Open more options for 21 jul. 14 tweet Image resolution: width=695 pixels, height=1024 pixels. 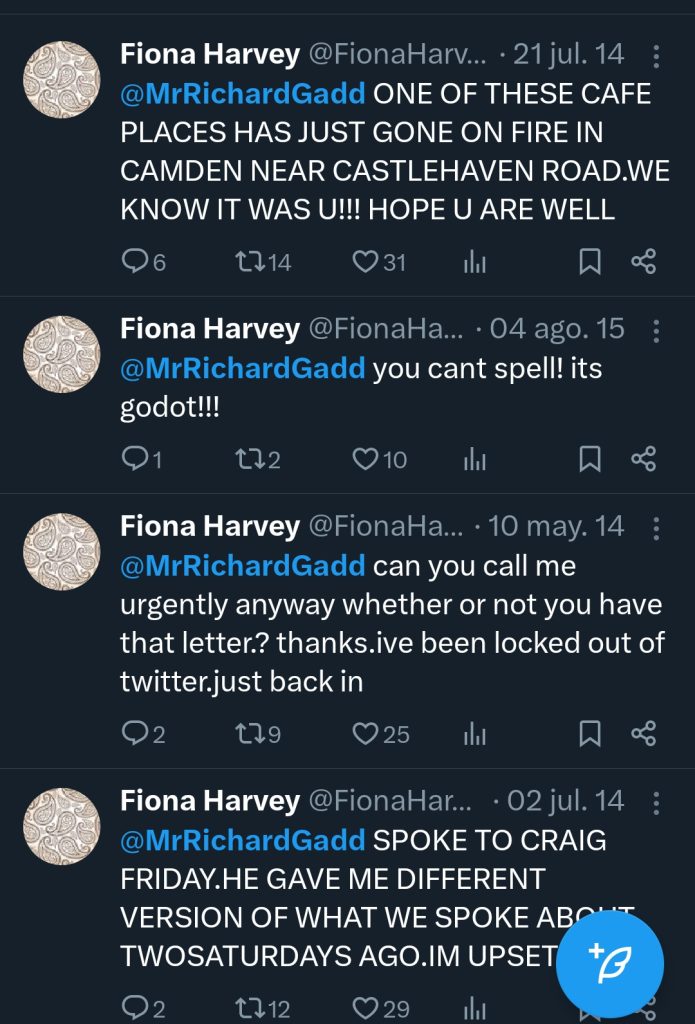(655, 55)
